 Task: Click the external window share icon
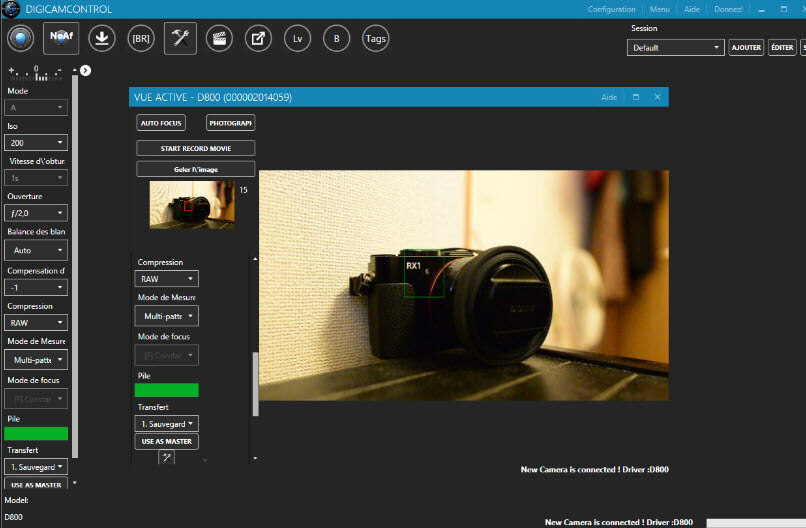coord(258,38)
